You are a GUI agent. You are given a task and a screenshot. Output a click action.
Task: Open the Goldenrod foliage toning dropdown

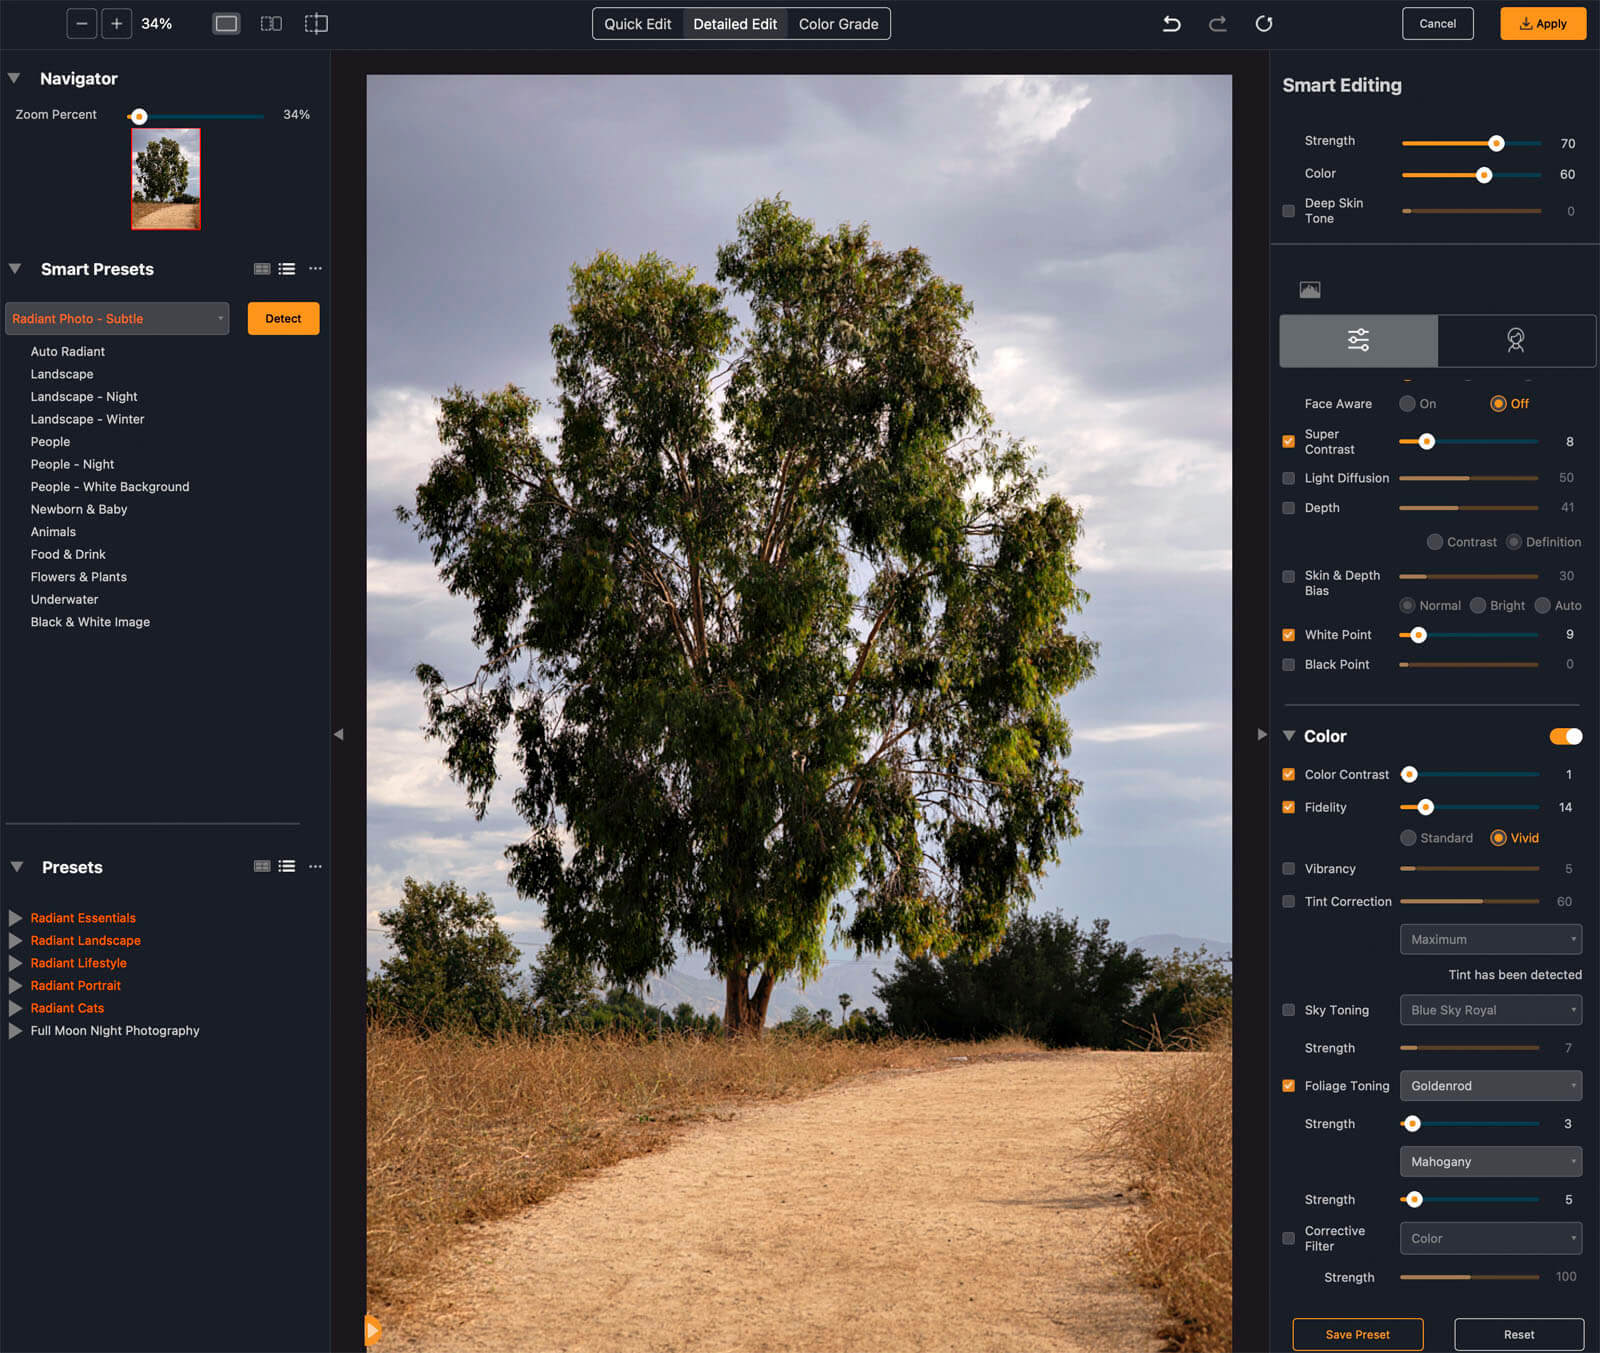point(1491,1086)
